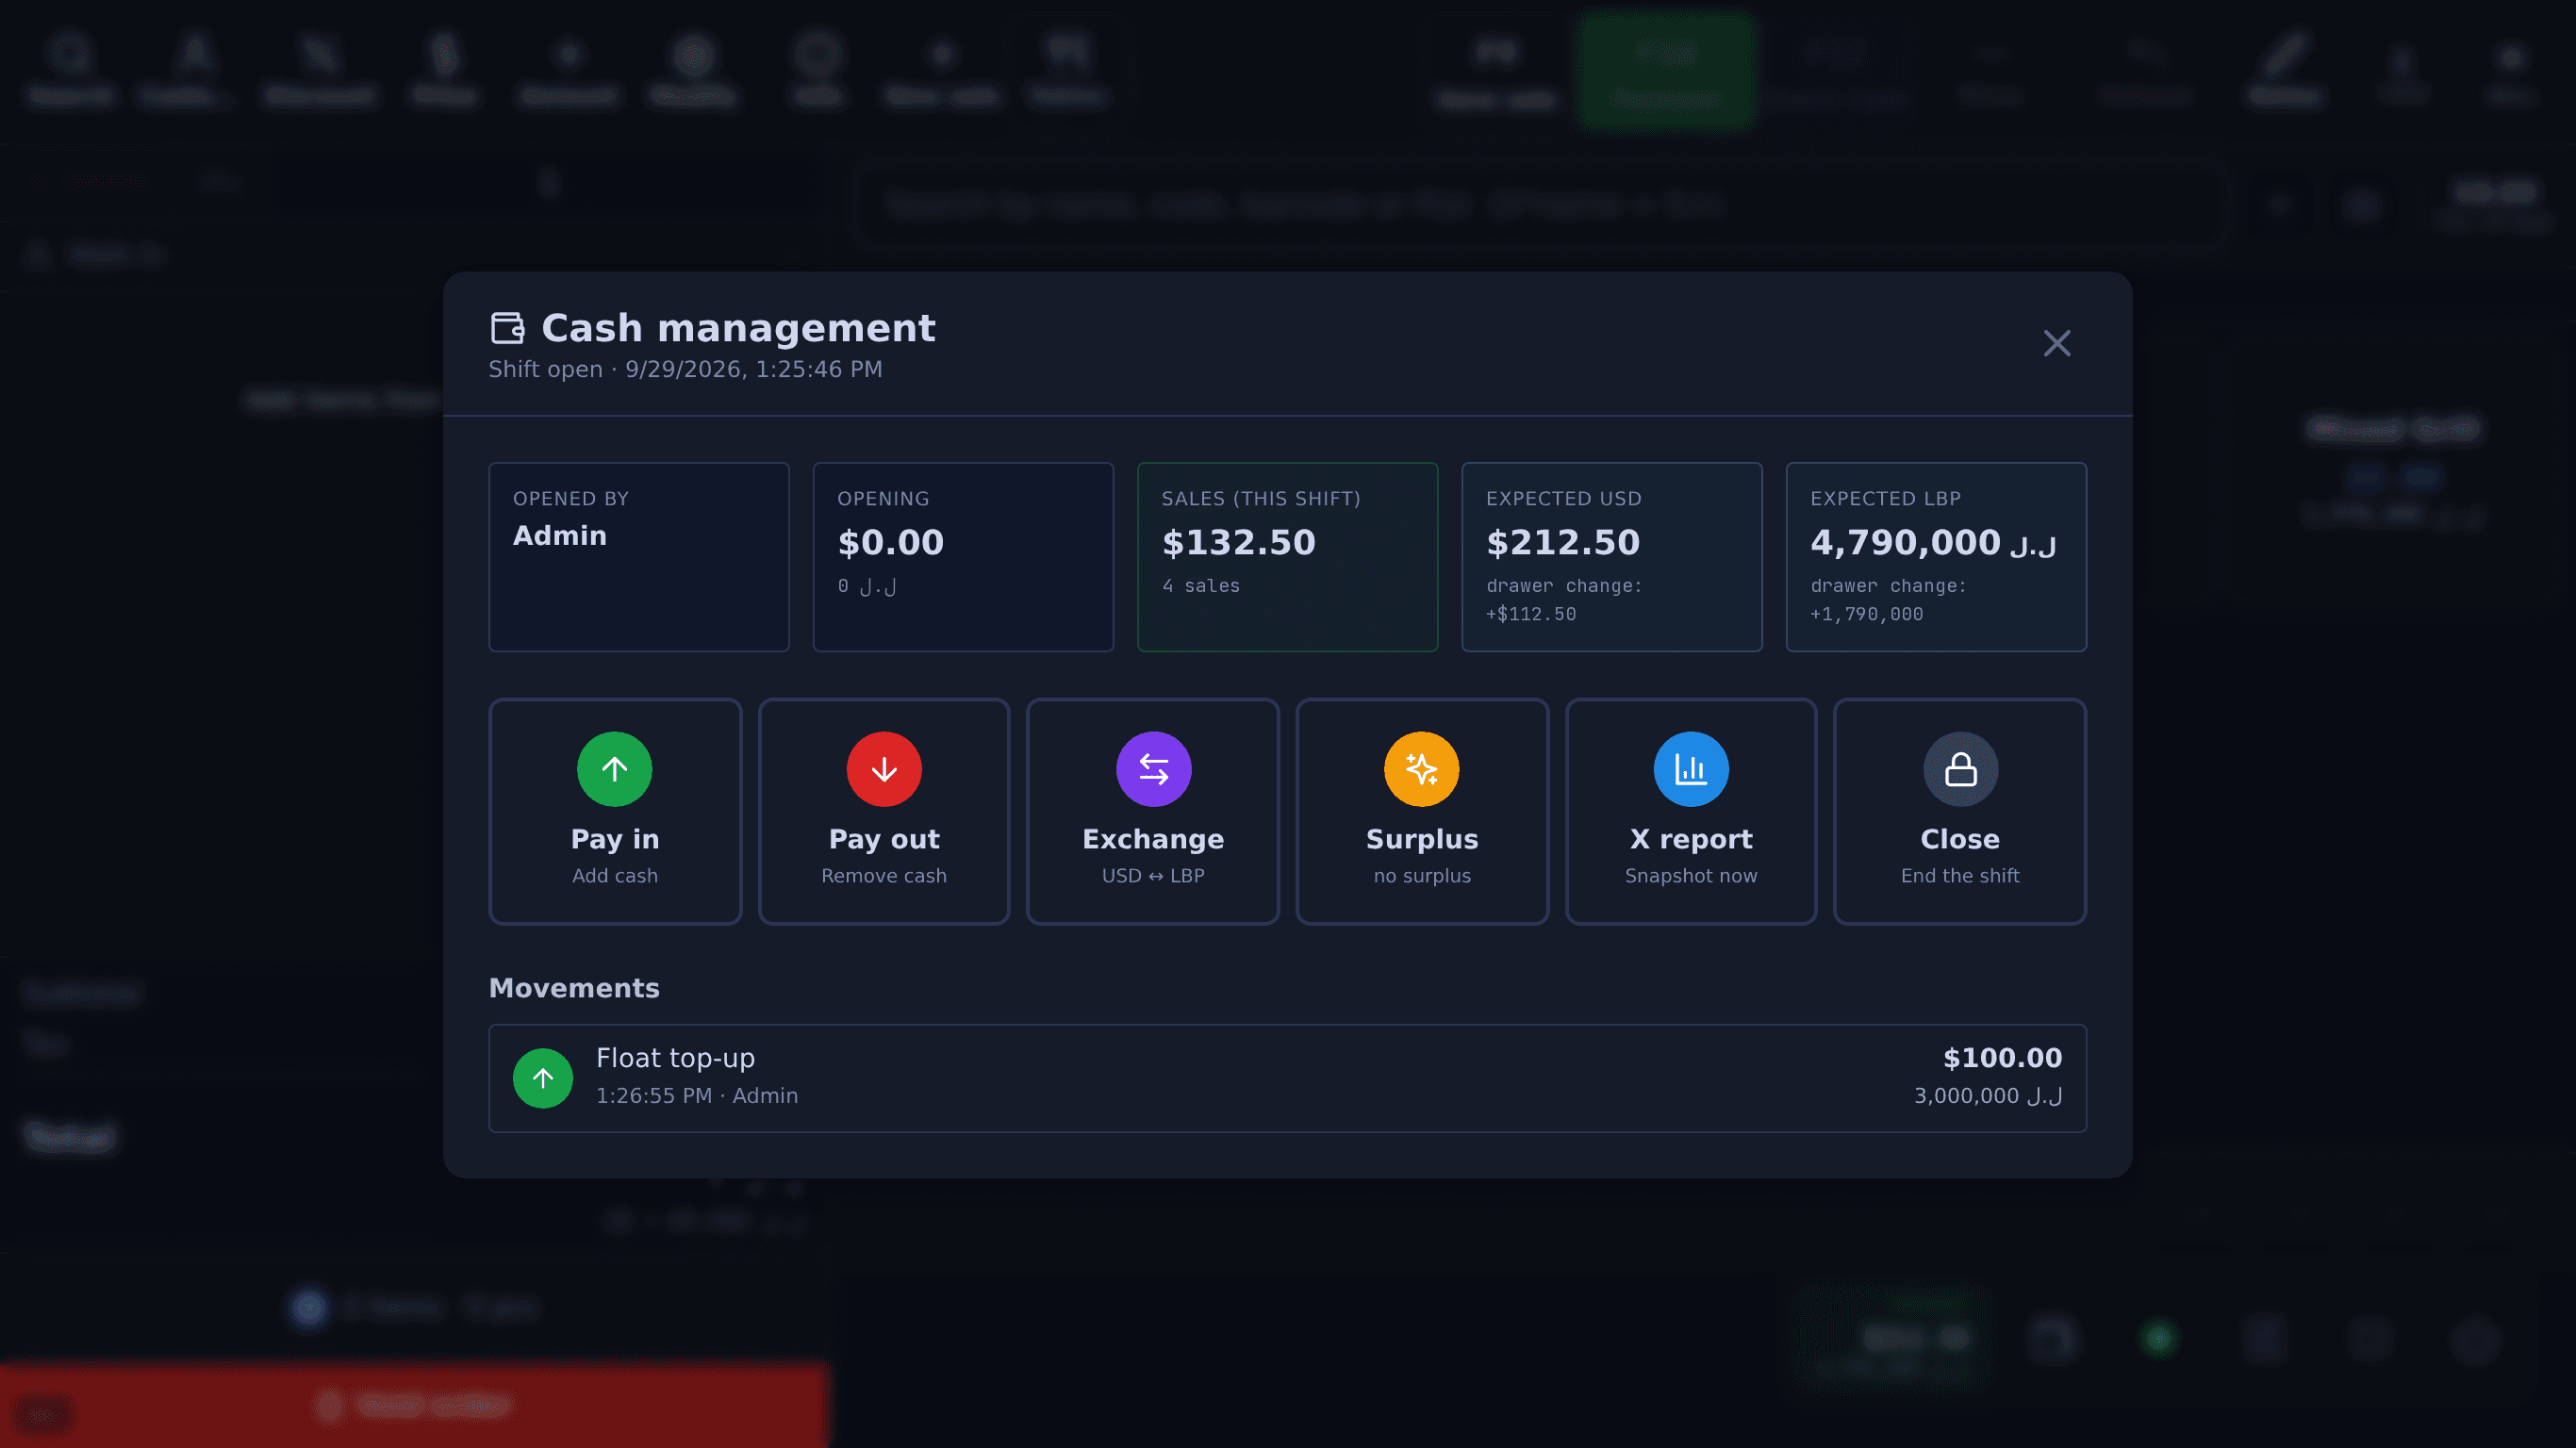Click the Sales $132.50 amount
The height and width of the screenshot is (1448, 2576).
pyautogui.click(x=1238, y=542)
